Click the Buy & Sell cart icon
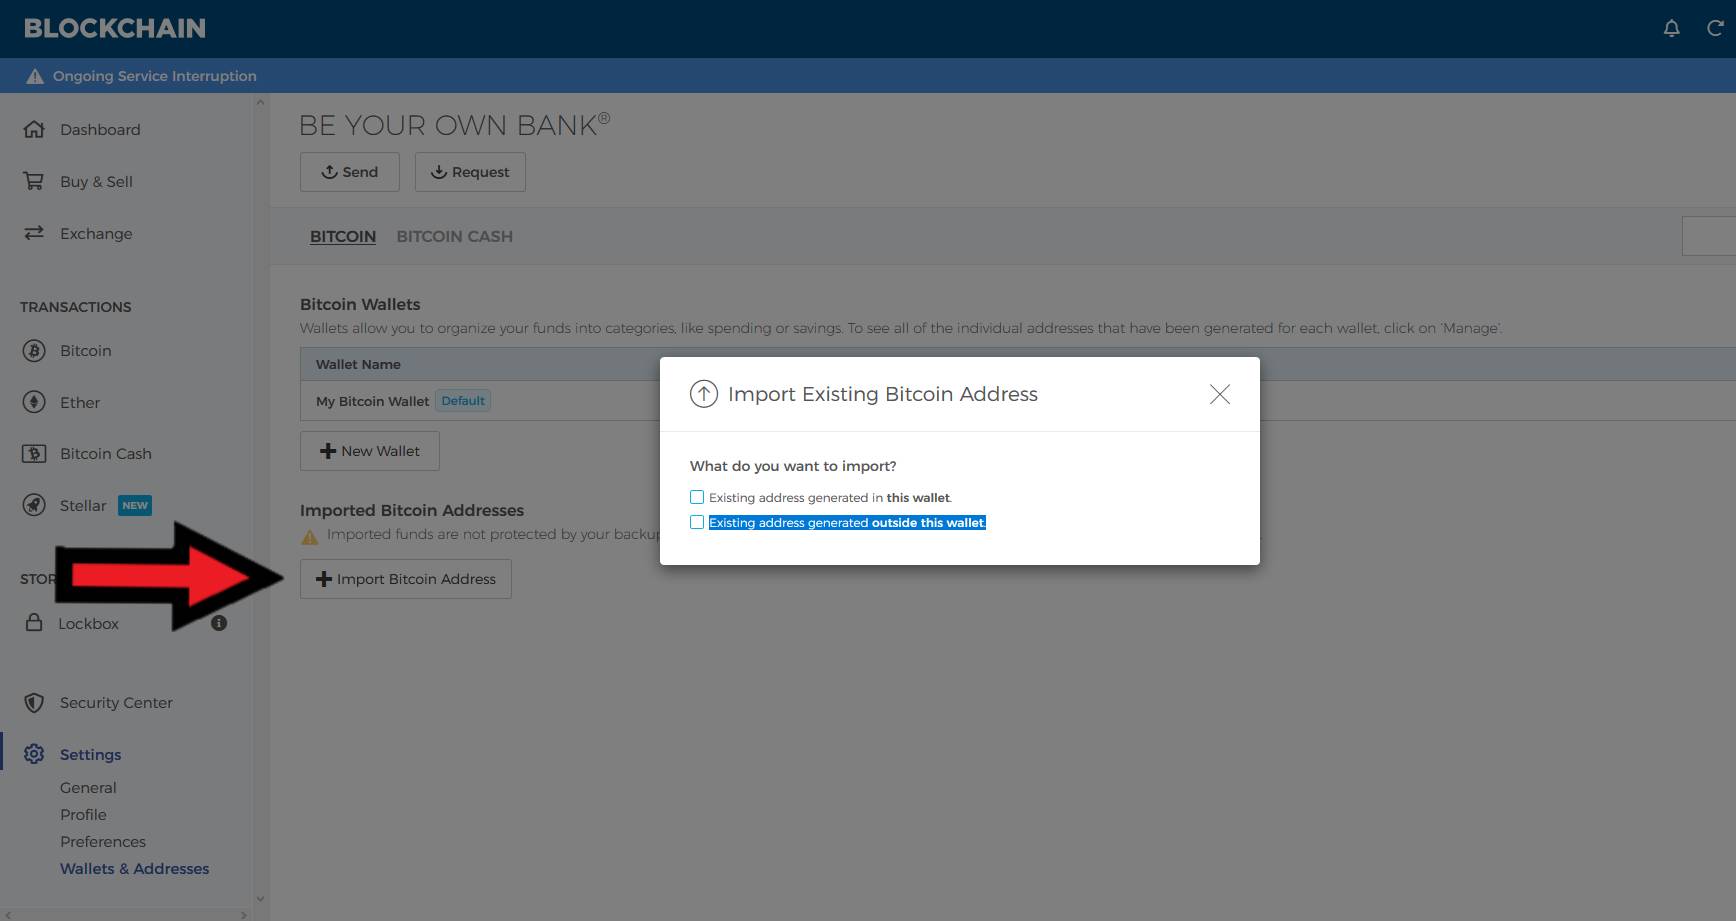 (x=34, y=181)
